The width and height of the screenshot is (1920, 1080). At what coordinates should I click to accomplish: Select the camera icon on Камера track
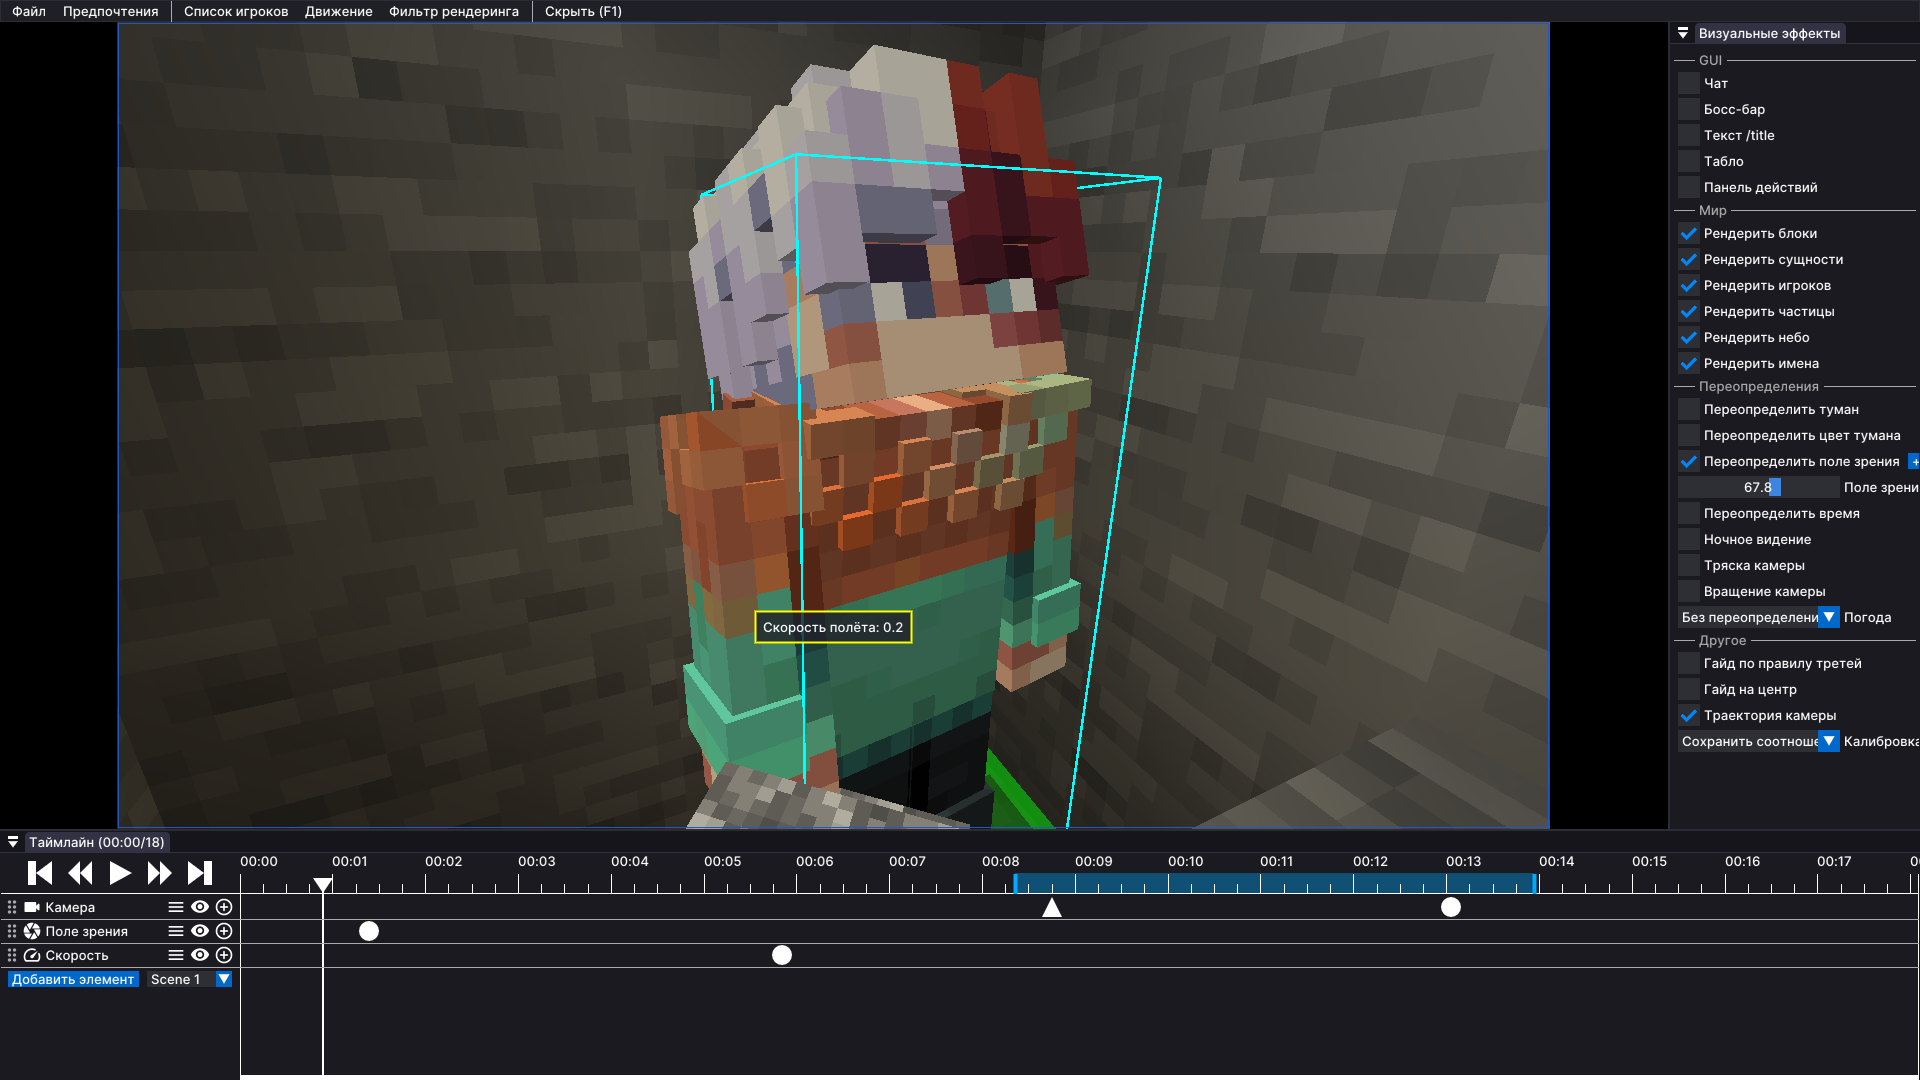pyautogui.click(x=33, y=907)
